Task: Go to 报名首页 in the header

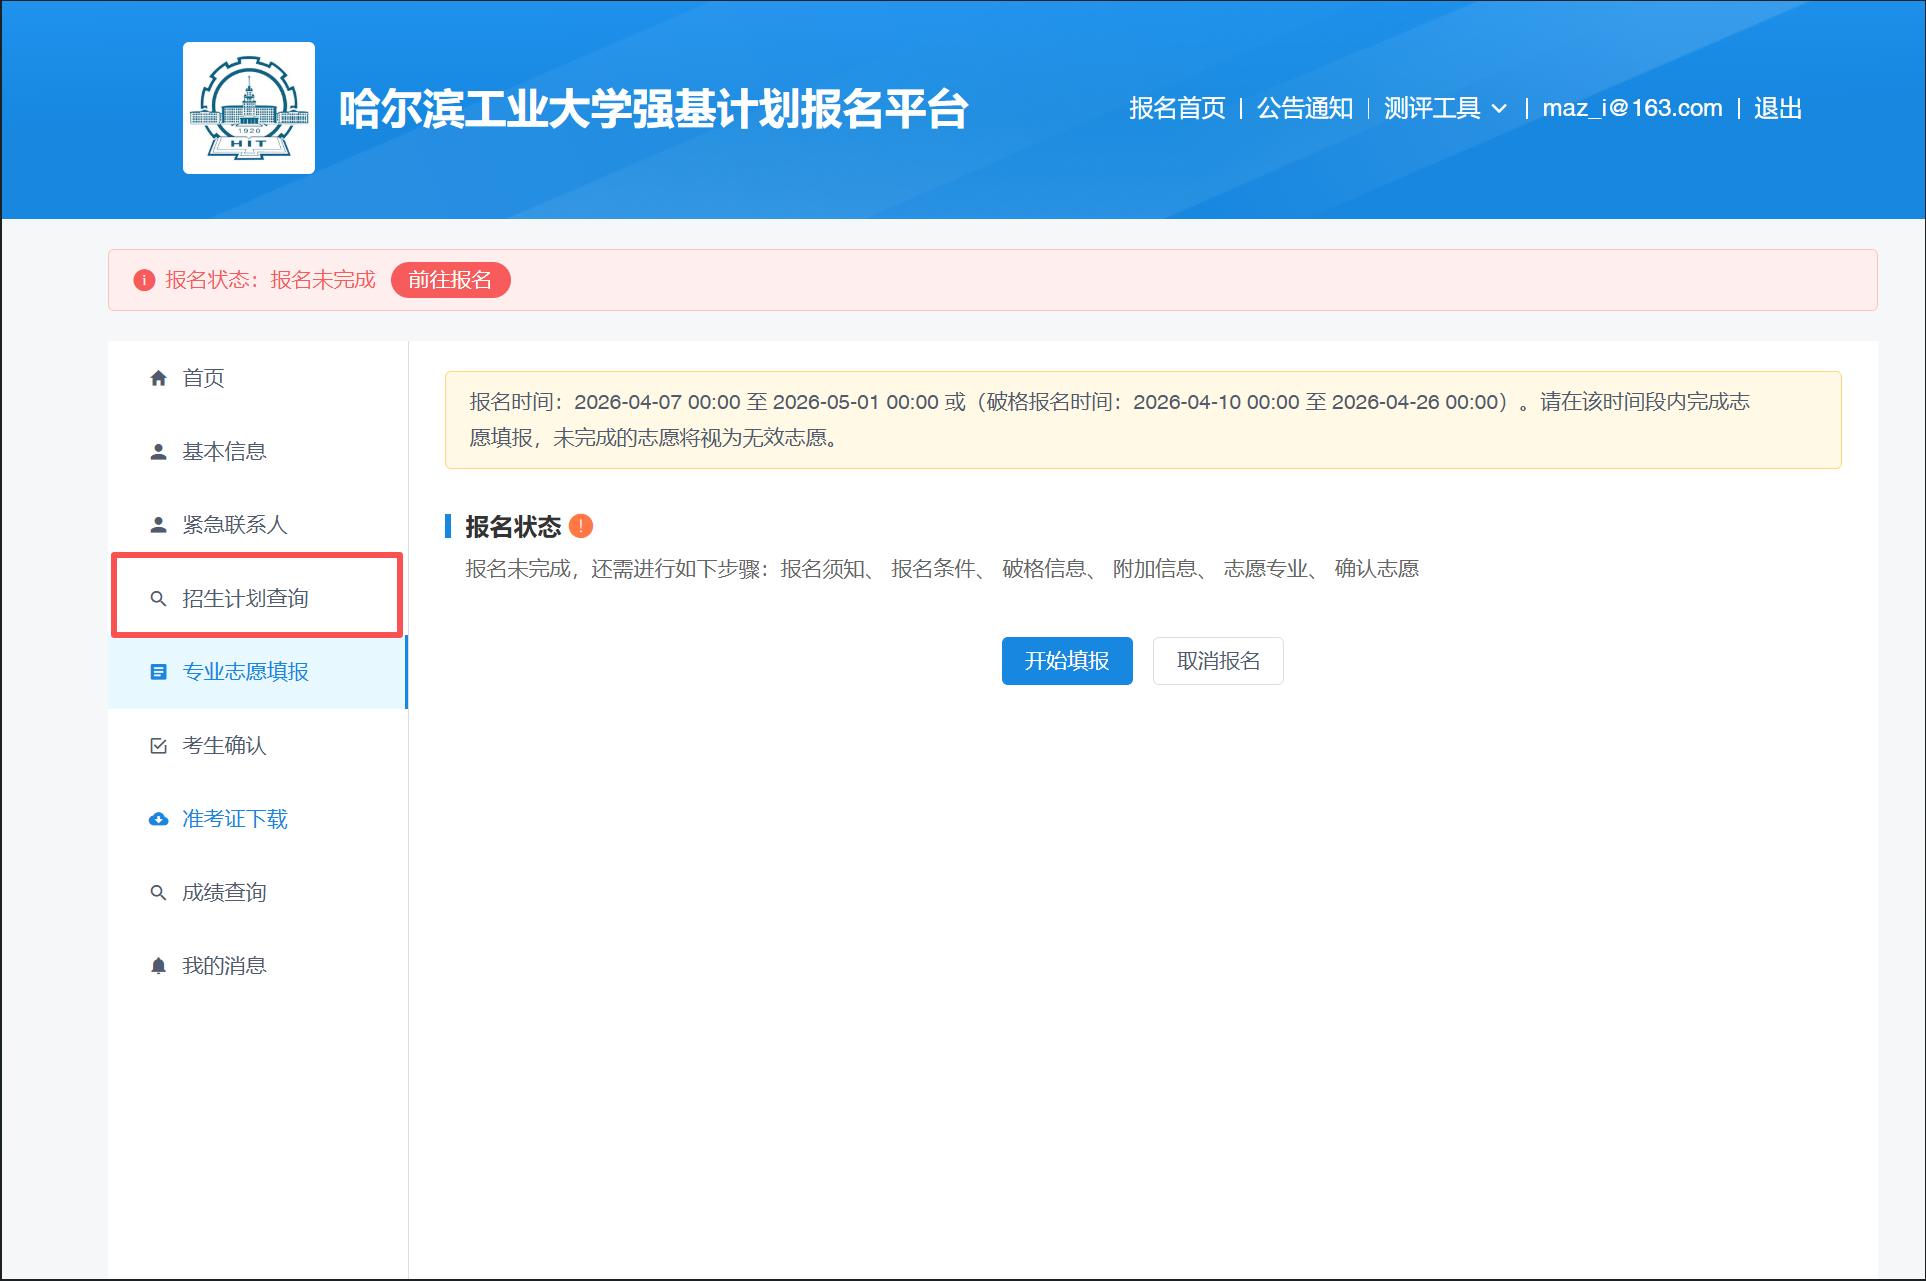Action: 1177,108
